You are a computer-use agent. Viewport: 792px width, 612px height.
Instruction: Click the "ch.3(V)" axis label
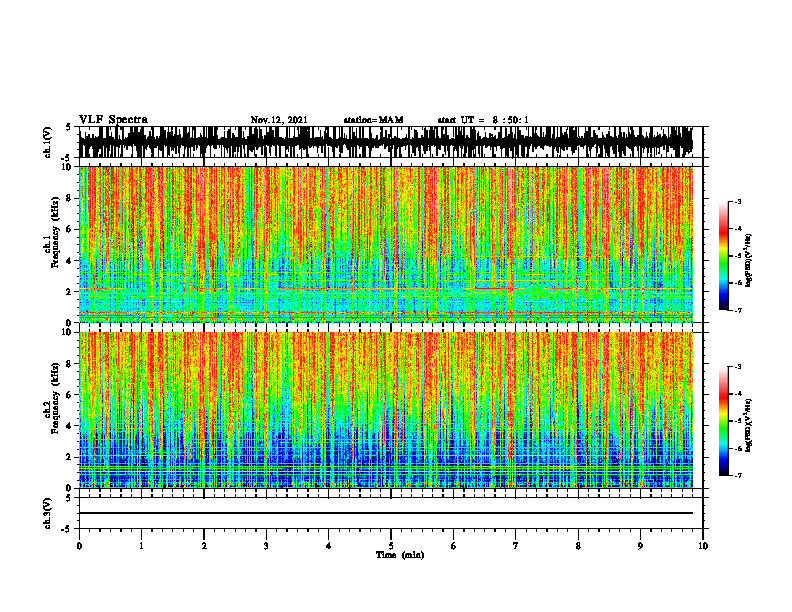48,513
